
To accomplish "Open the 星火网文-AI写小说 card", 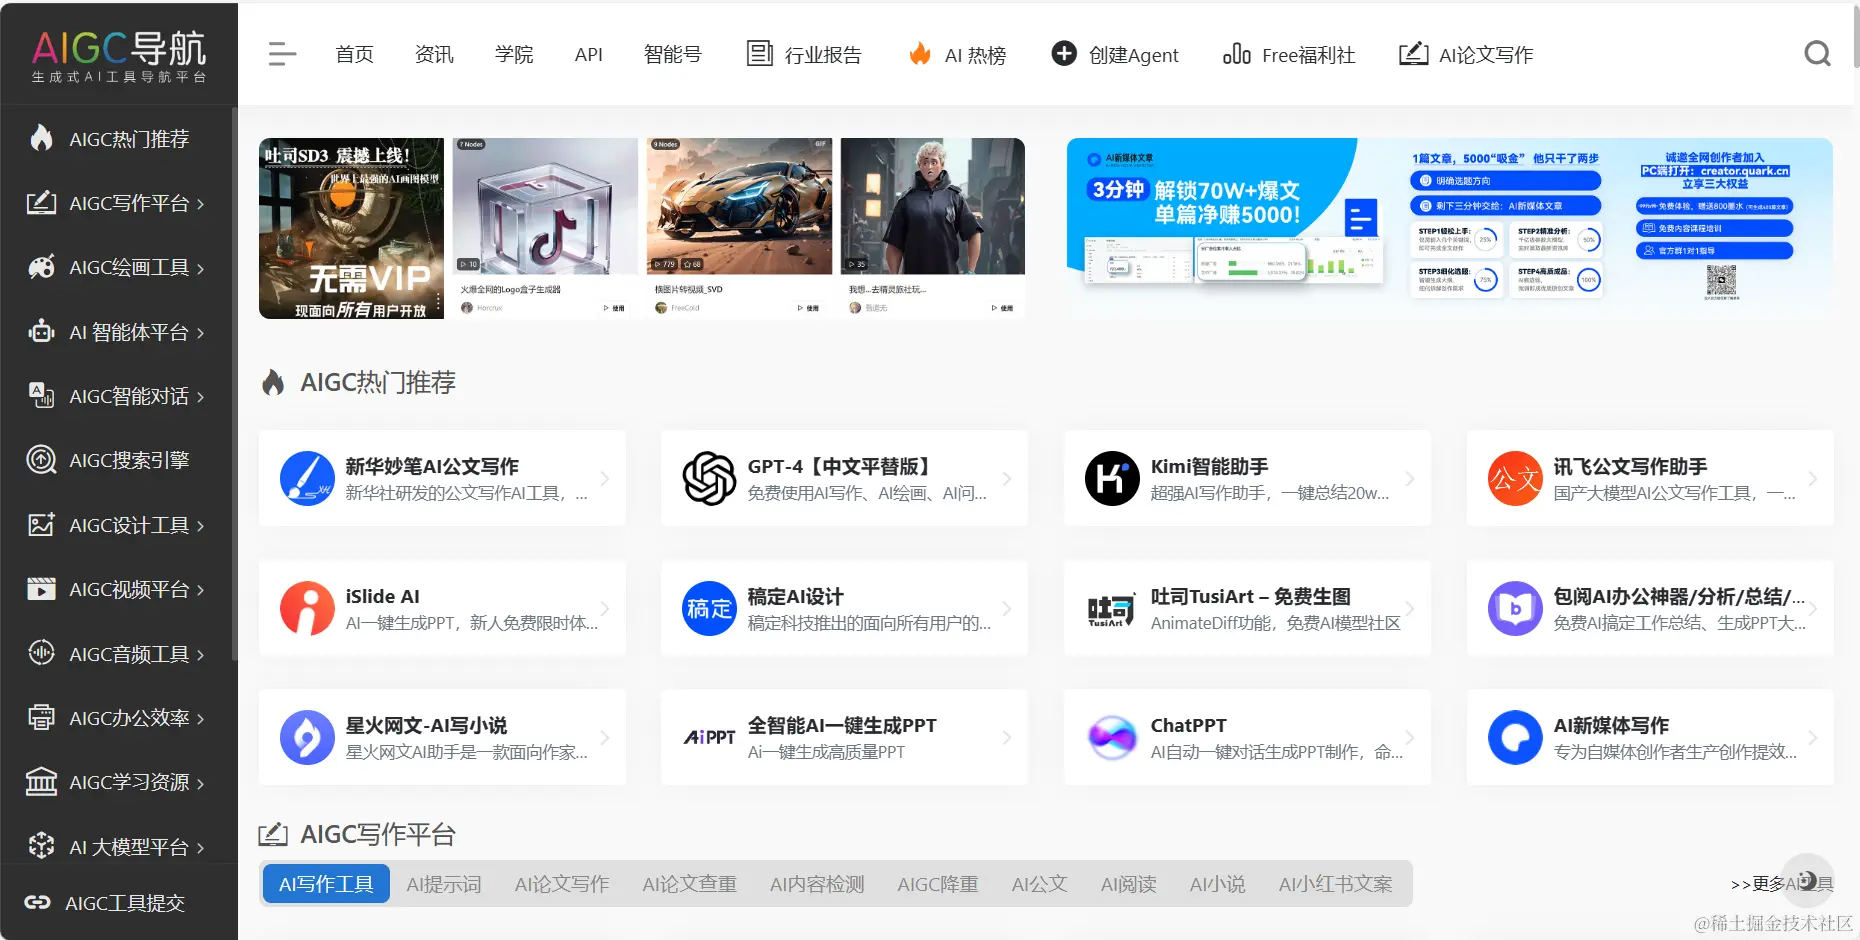I will click(442, 737).
